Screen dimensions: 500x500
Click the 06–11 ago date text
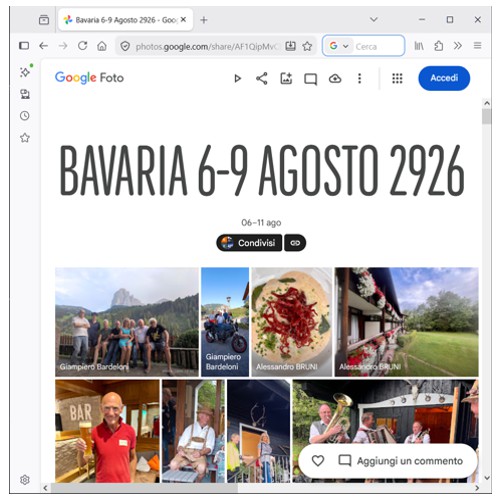click(x=261, y=223)
